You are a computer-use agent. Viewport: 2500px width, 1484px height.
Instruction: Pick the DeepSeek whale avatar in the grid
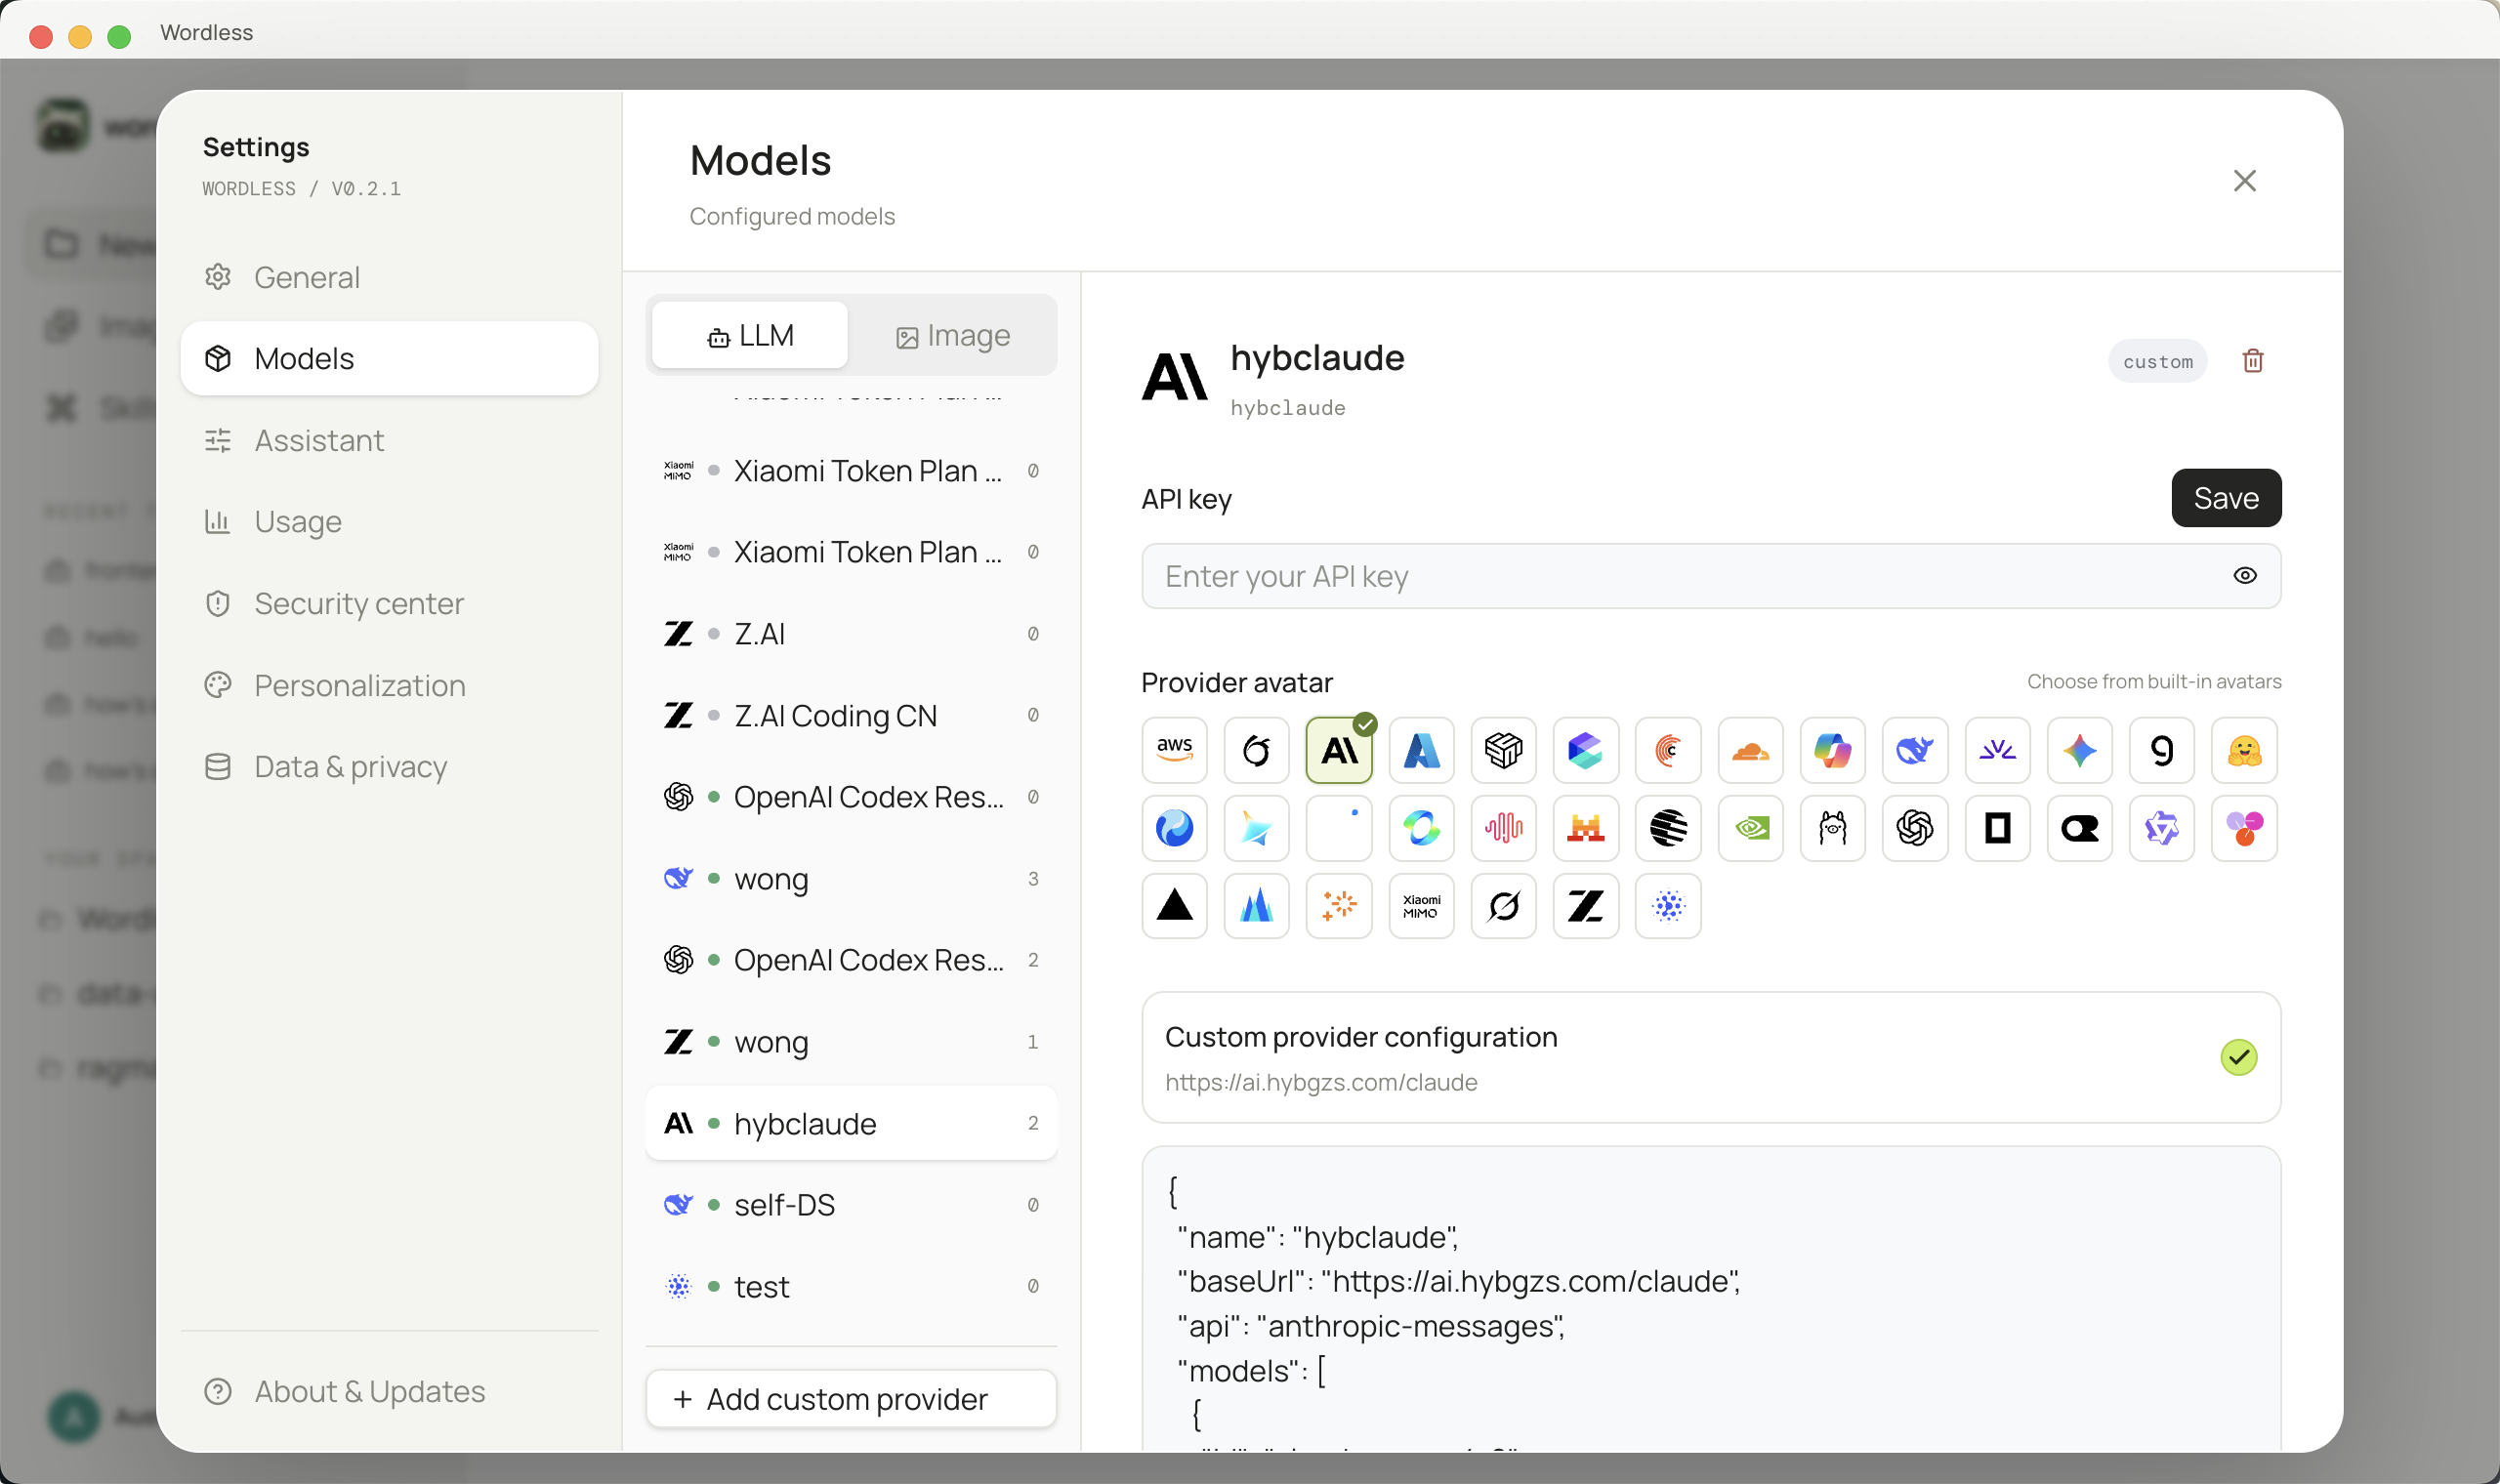1915,750
